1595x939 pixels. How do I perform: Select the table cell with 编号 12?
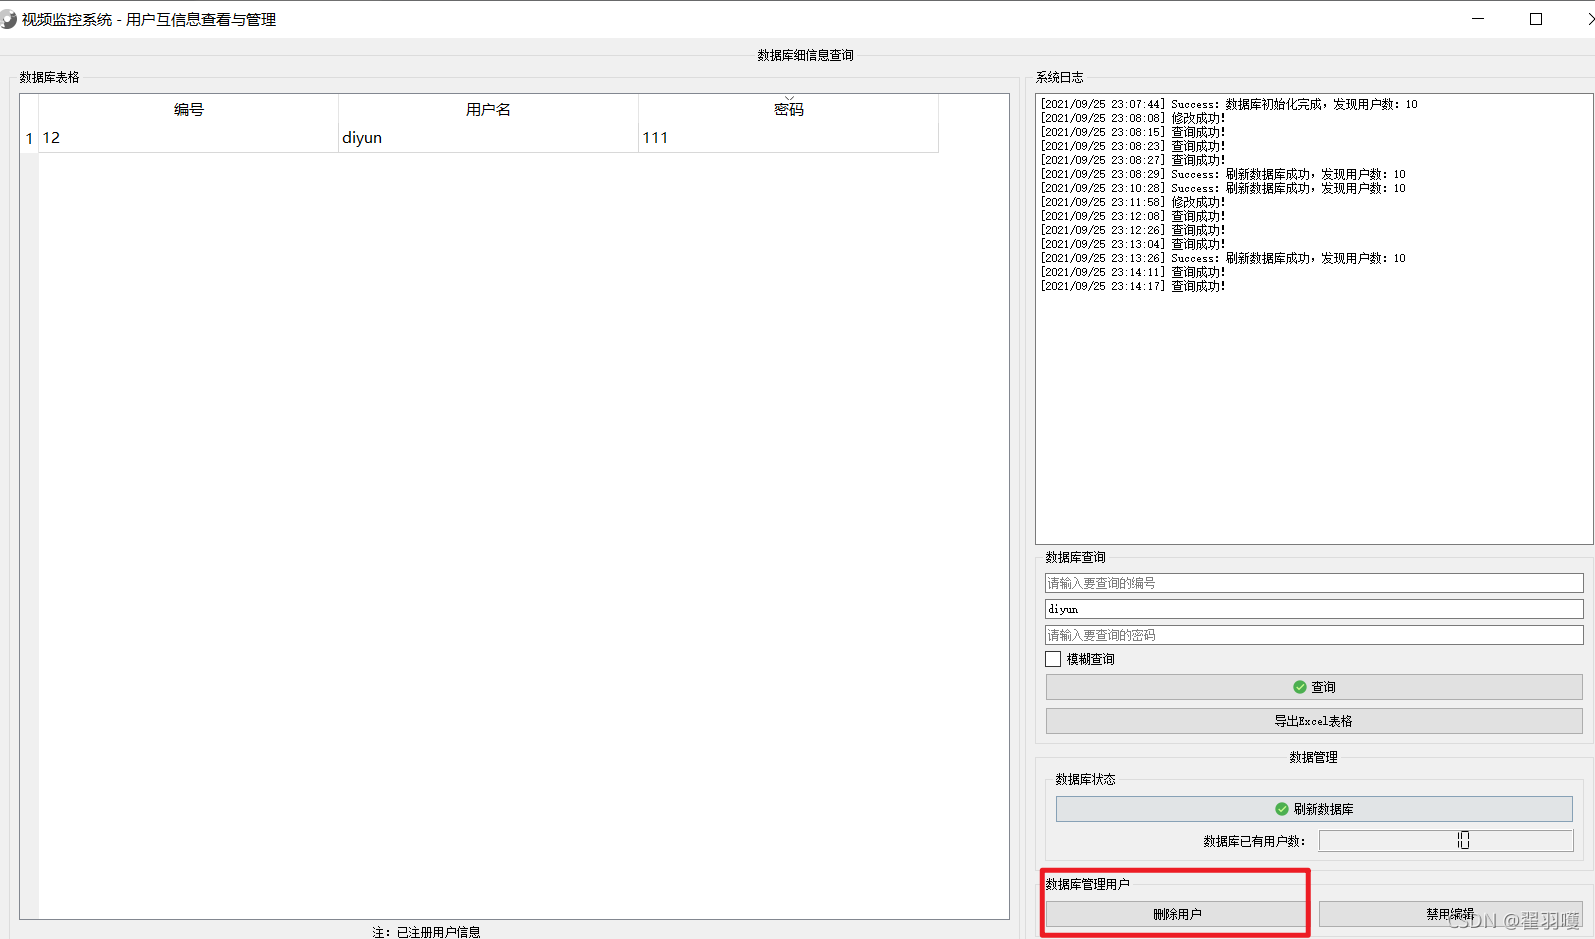[x=189, y=138]
